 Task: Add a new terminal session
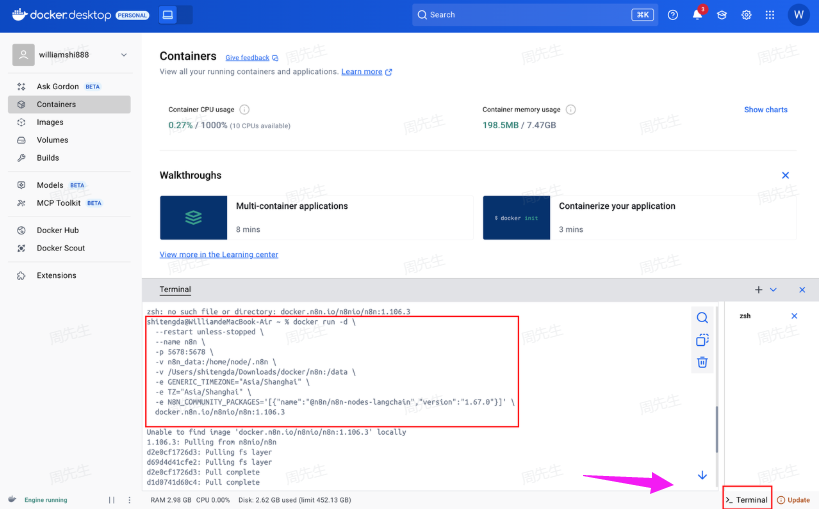click(758, 290)
